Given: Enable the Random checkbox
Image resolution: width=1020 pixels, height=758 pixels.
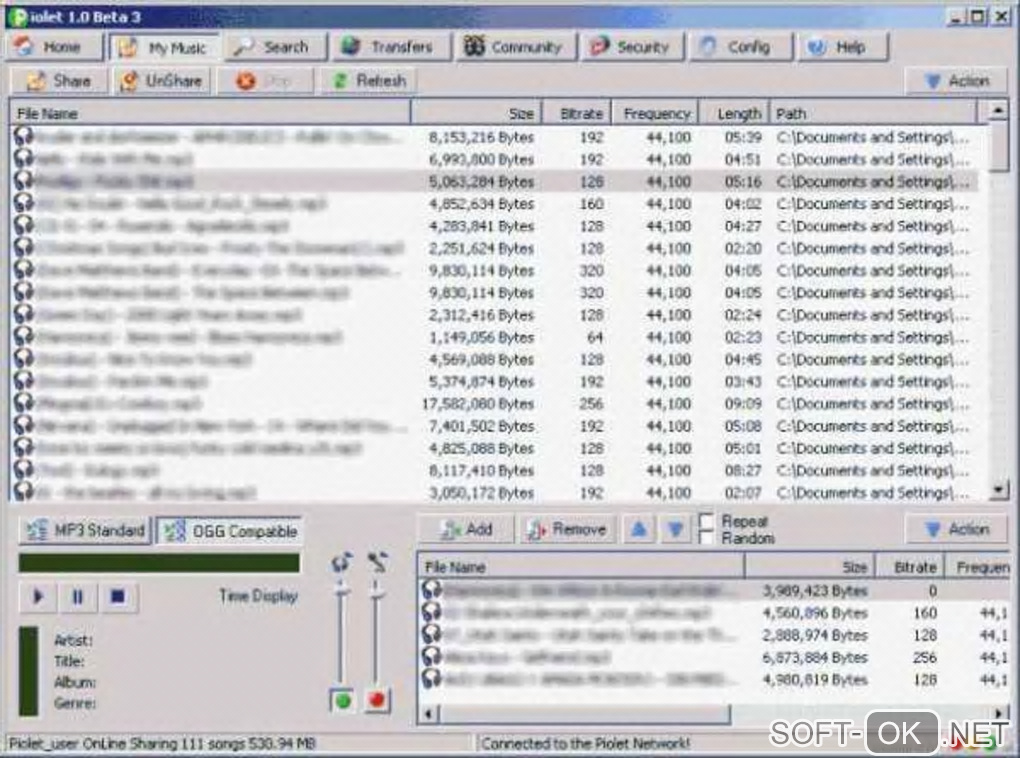Looking at the screenshot, I should [x=706, y=538].
